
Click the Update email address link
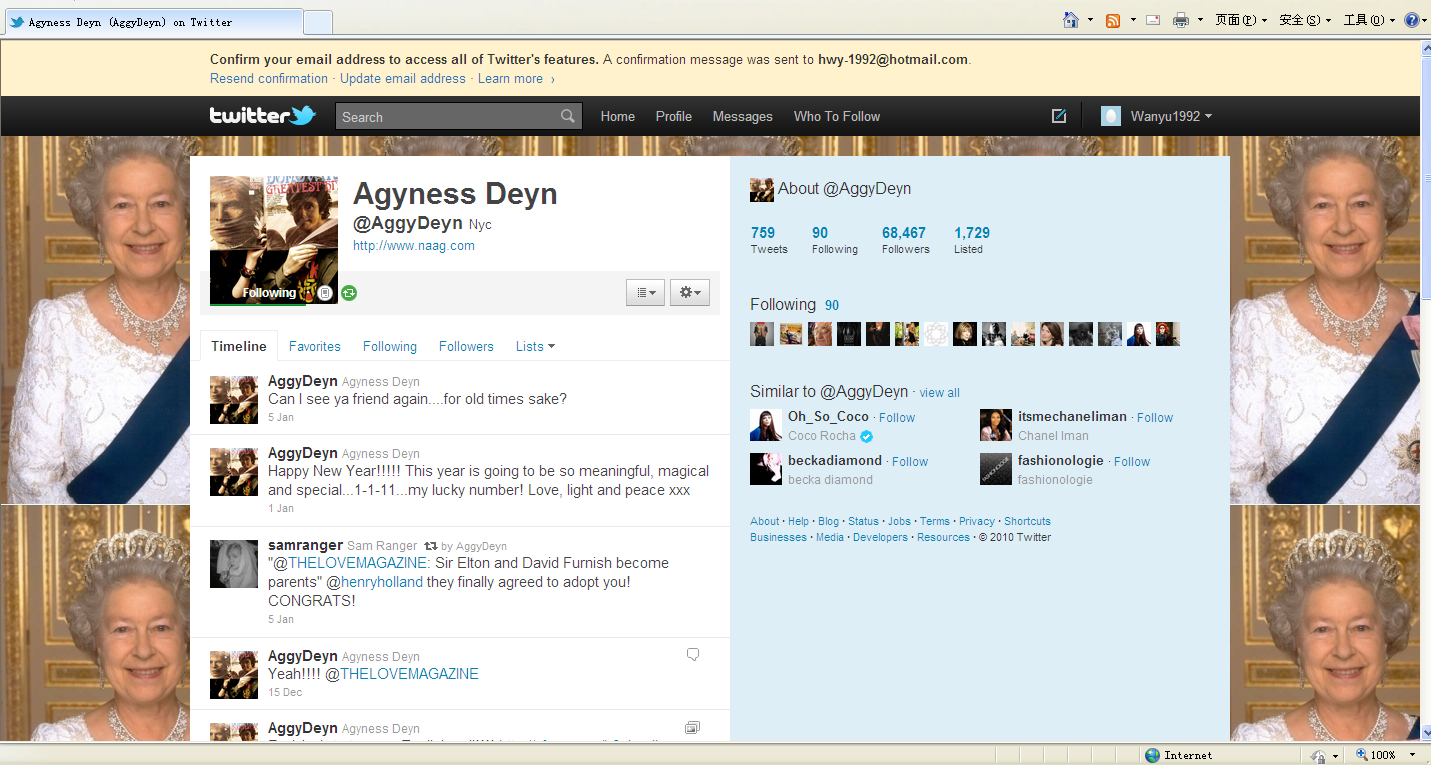click(x=403, y=78)
